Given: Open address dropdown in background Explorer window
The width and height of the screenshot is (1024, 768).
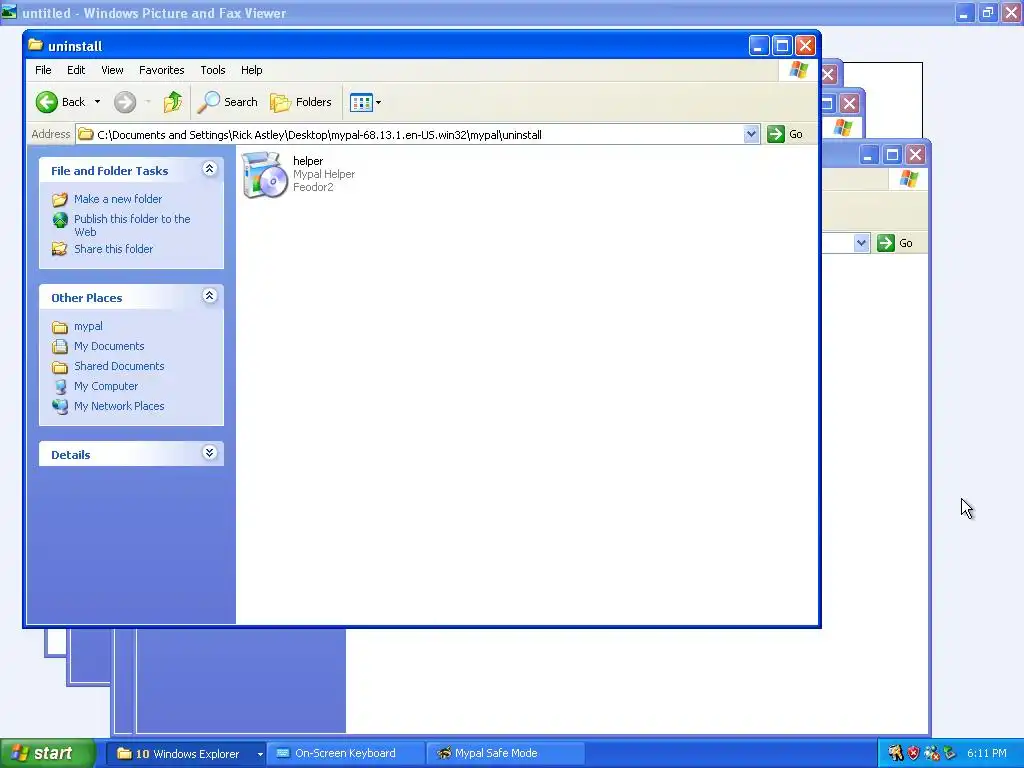Looking at the screenshot, I should coord(861,243).
